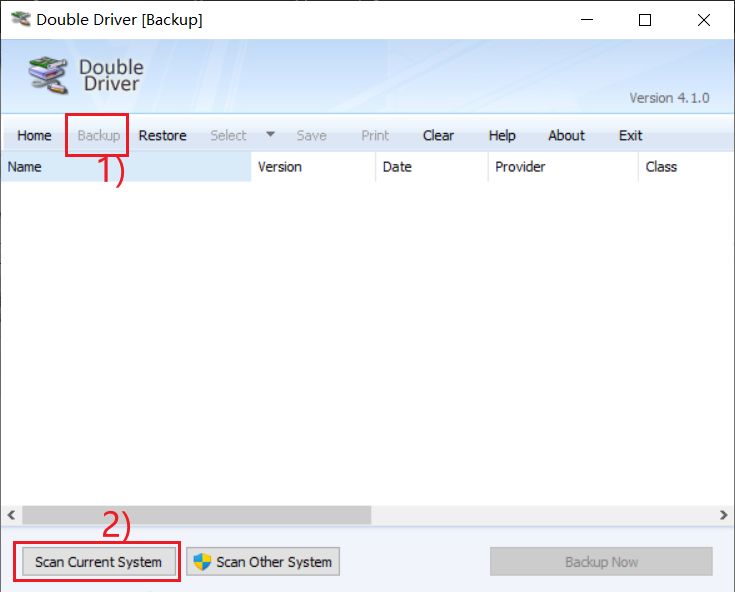The image size is (735, 592).
Task: Open the Restore section
Action: pyautogui.click(x=162, y=136)
